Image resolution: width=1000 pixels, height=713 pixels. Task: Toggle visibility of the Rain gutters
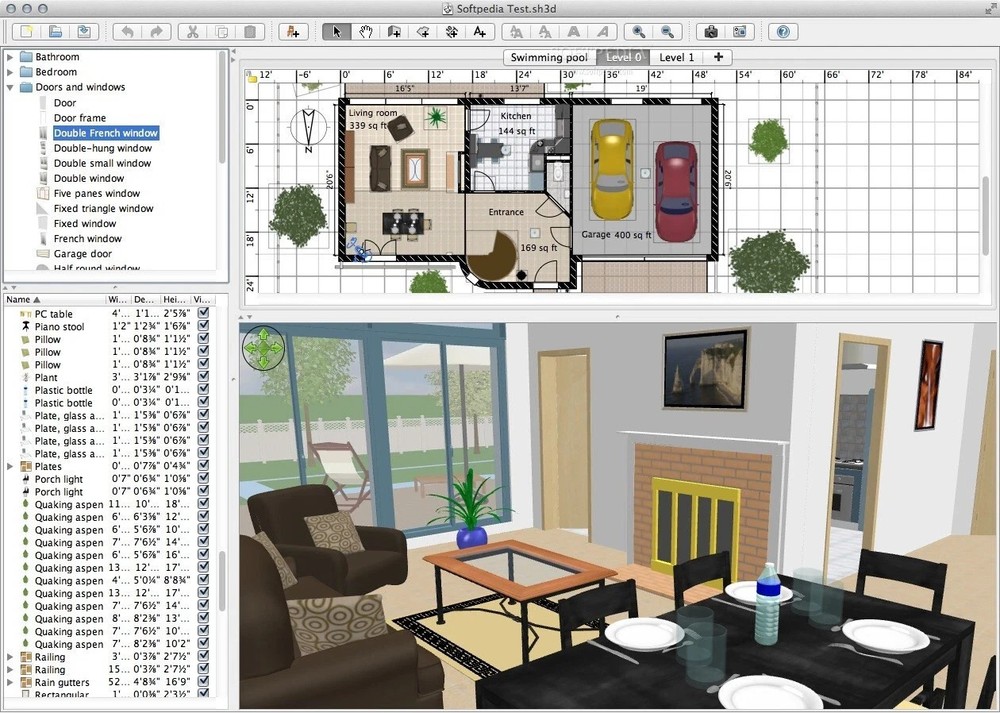coord(201,683)
